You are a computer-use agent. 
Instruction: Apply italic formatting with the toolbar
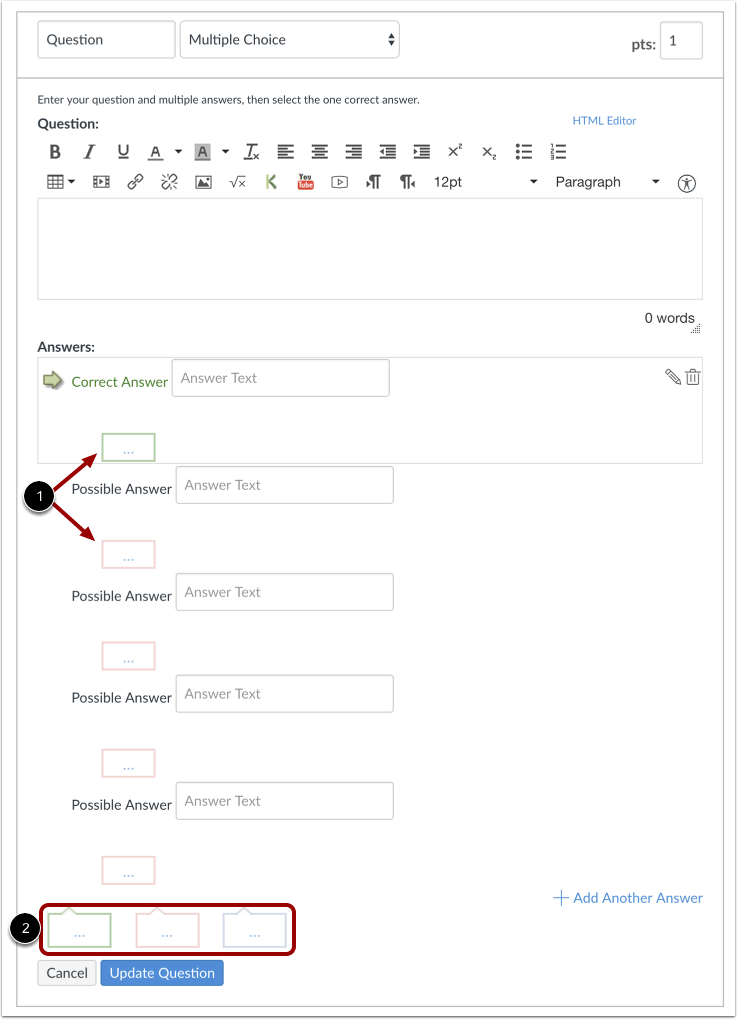coord(89,152)
